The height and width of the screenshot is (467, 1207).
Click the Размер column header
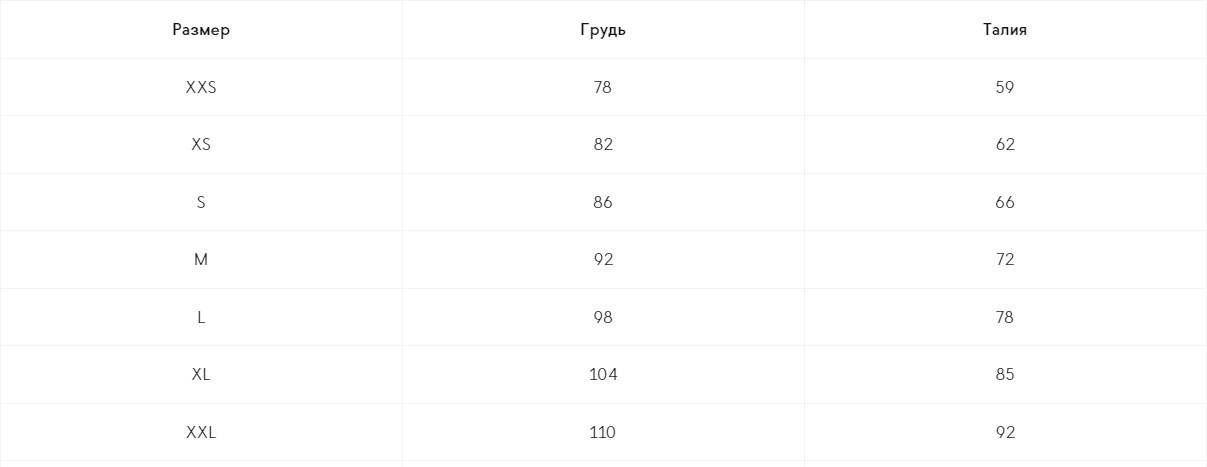coord(201,30)
